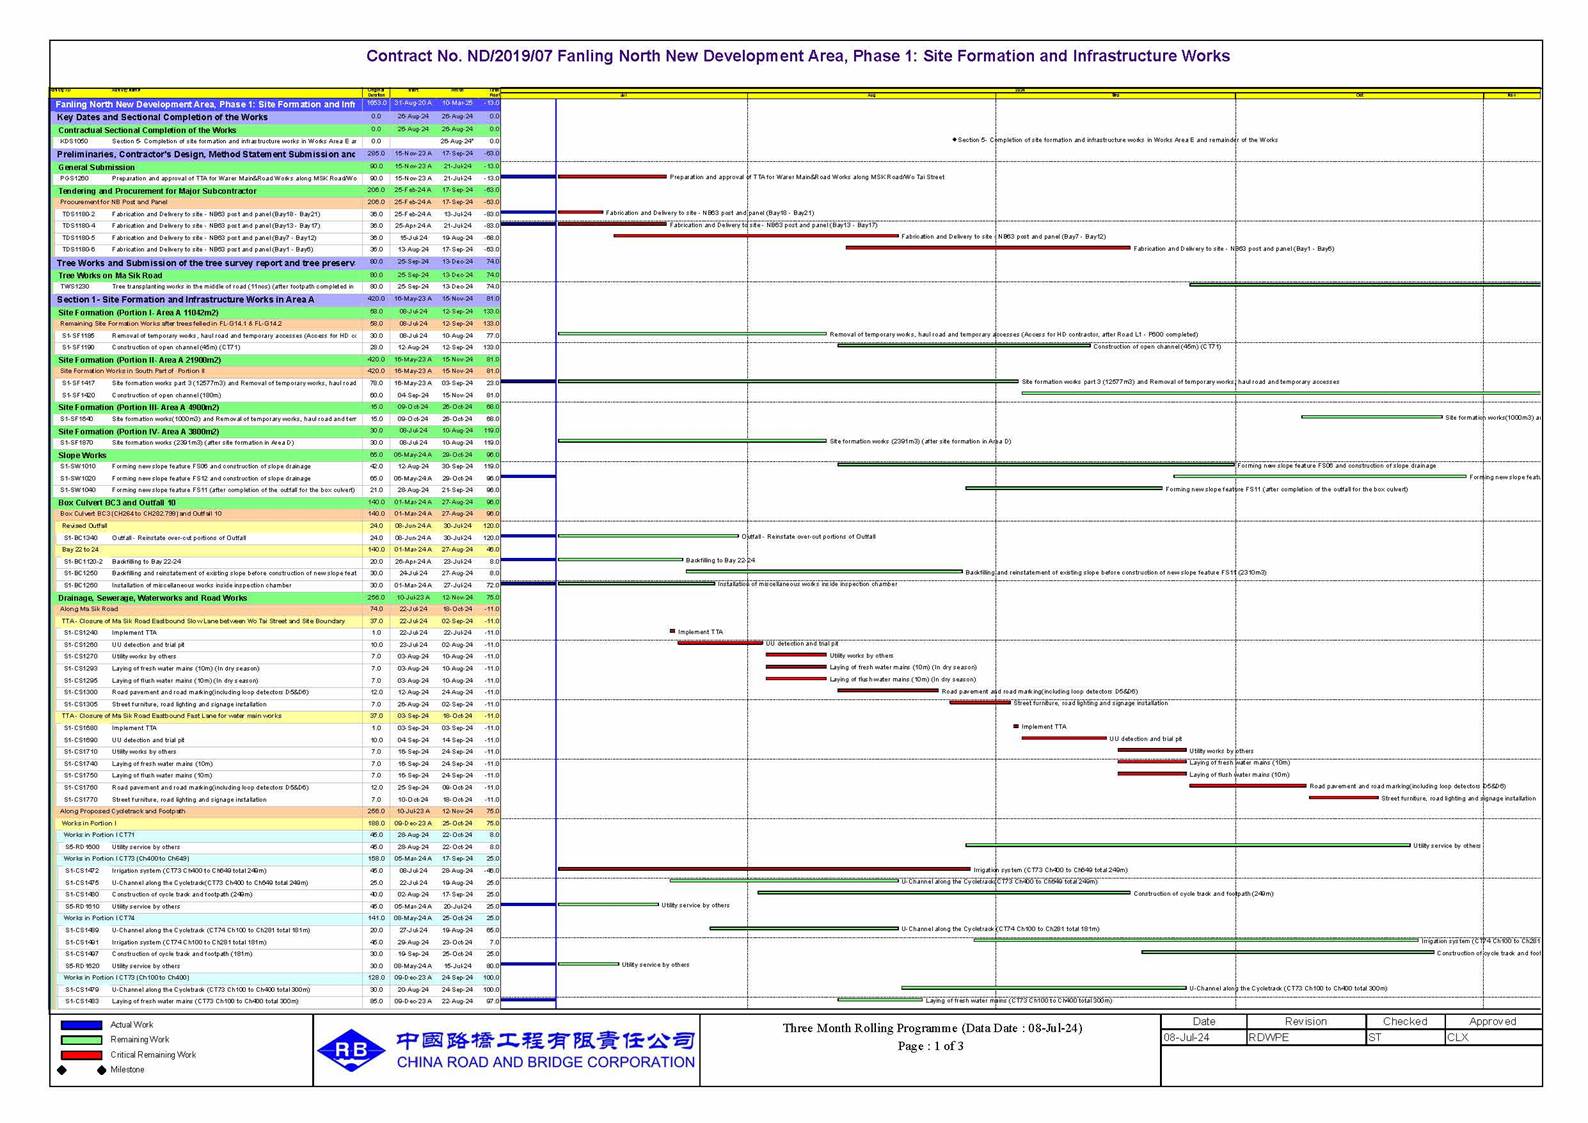This screenshot has width=1588, height=1123.
Task: Click the red bar for PGS1260 TTA approval
Action: coord(612,177)
